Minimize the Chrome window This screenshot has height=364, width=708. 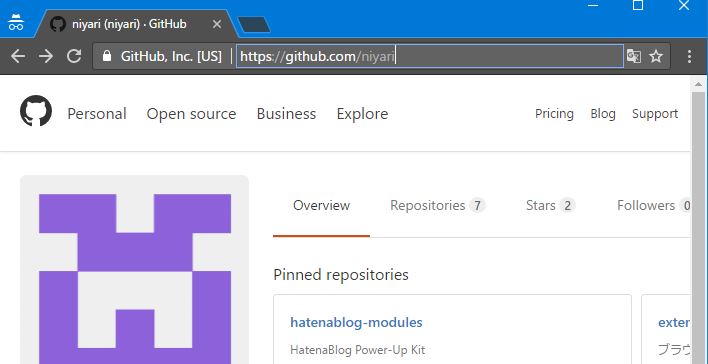click(593, 6)
